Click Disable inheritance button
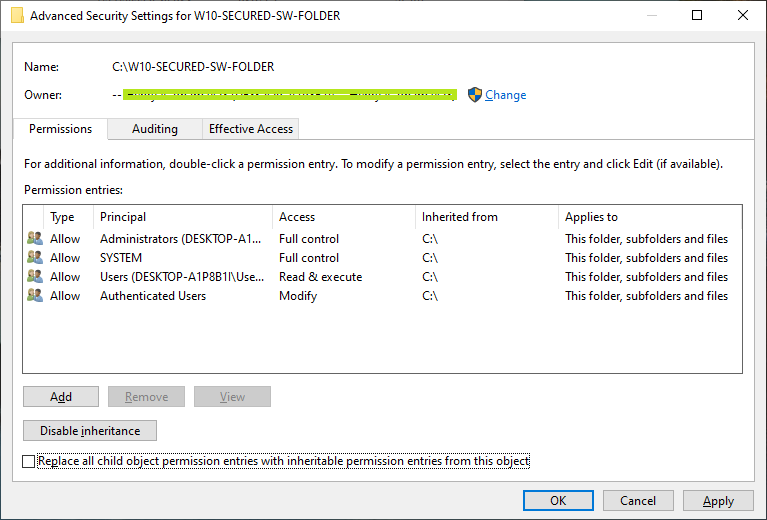 [90, 430]
